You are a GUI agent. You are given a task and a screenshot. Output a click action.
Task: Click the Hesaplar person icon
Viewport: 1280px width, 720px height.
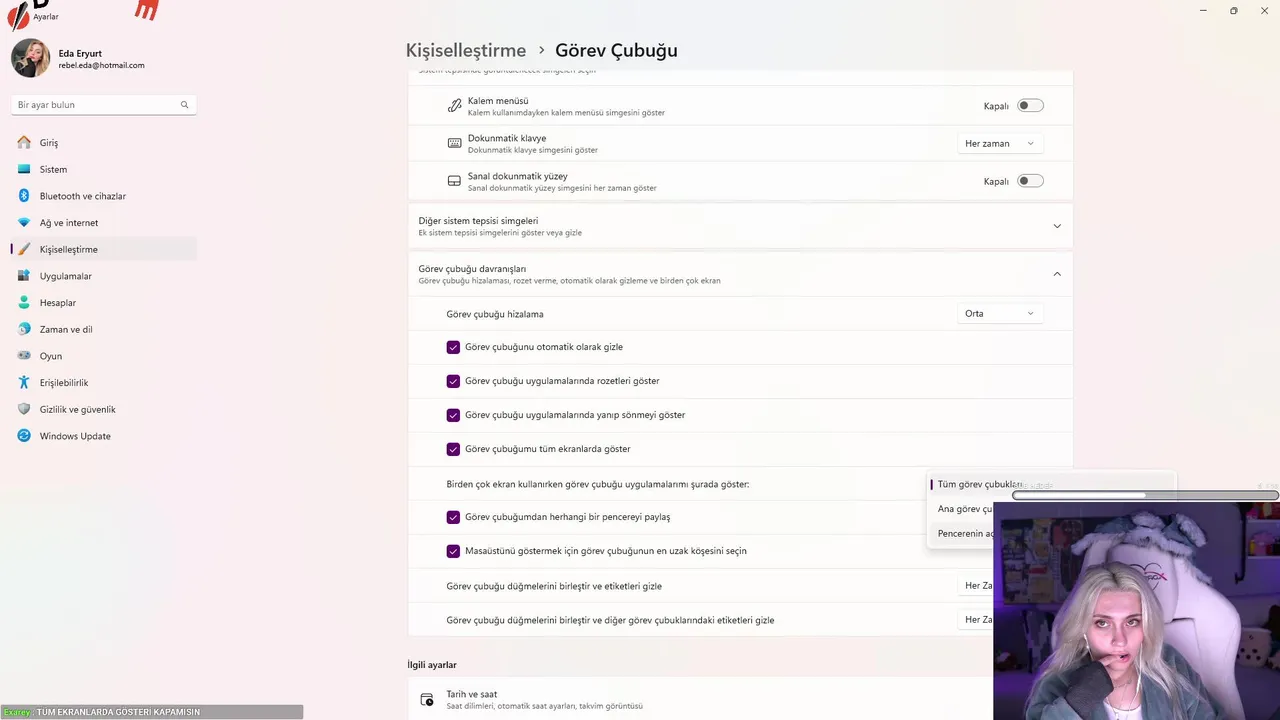(24, 303)
